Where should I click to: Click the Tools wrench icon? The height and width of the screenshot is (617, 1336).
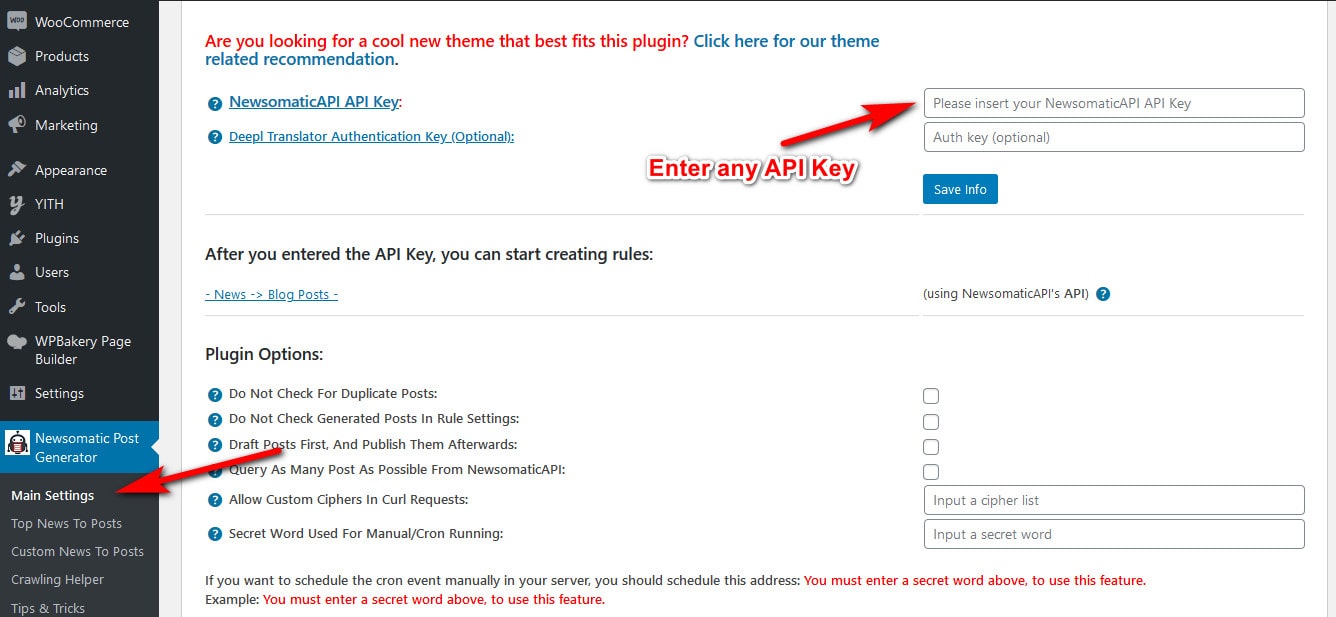pos(17,307)
